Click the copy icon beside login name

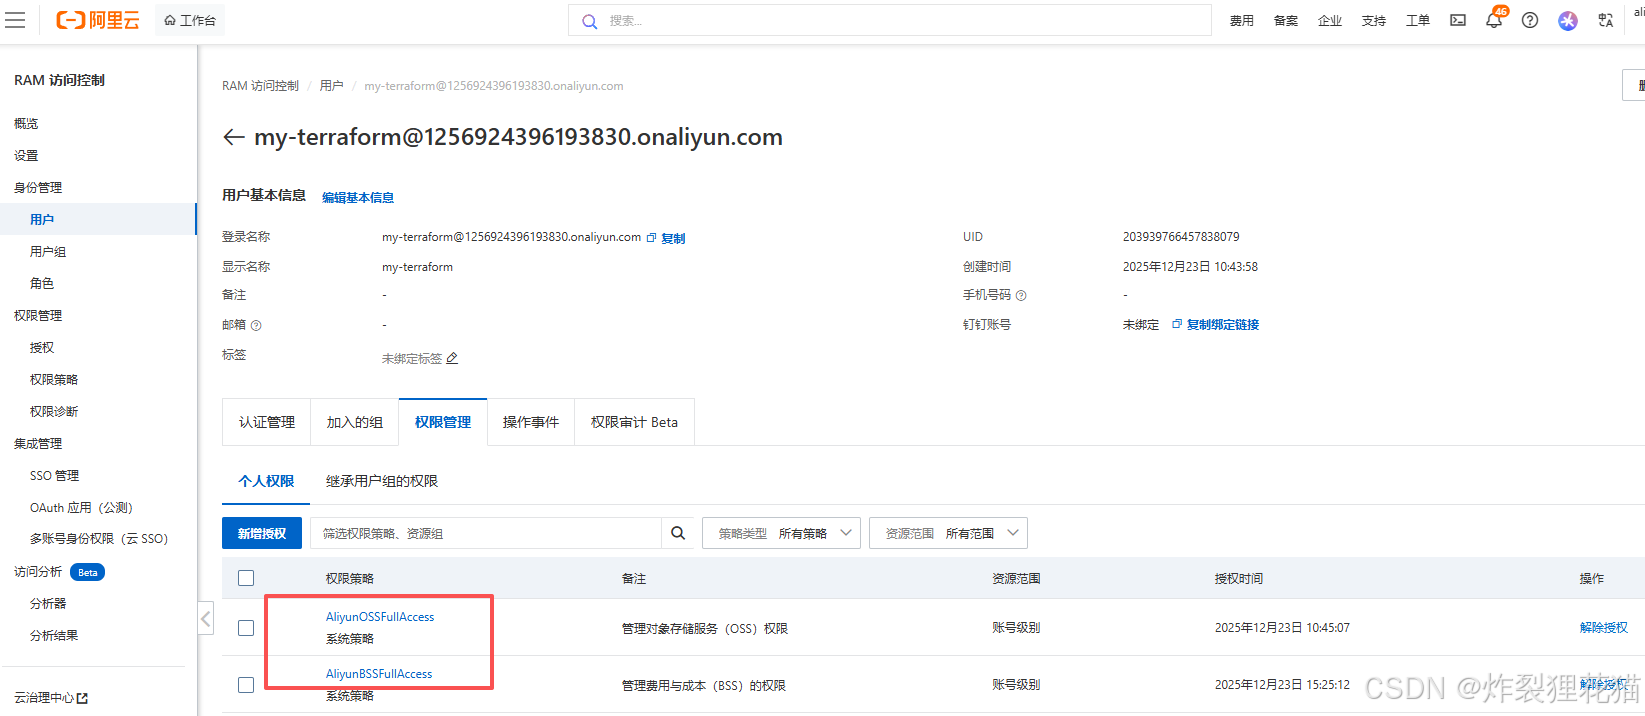651,238
